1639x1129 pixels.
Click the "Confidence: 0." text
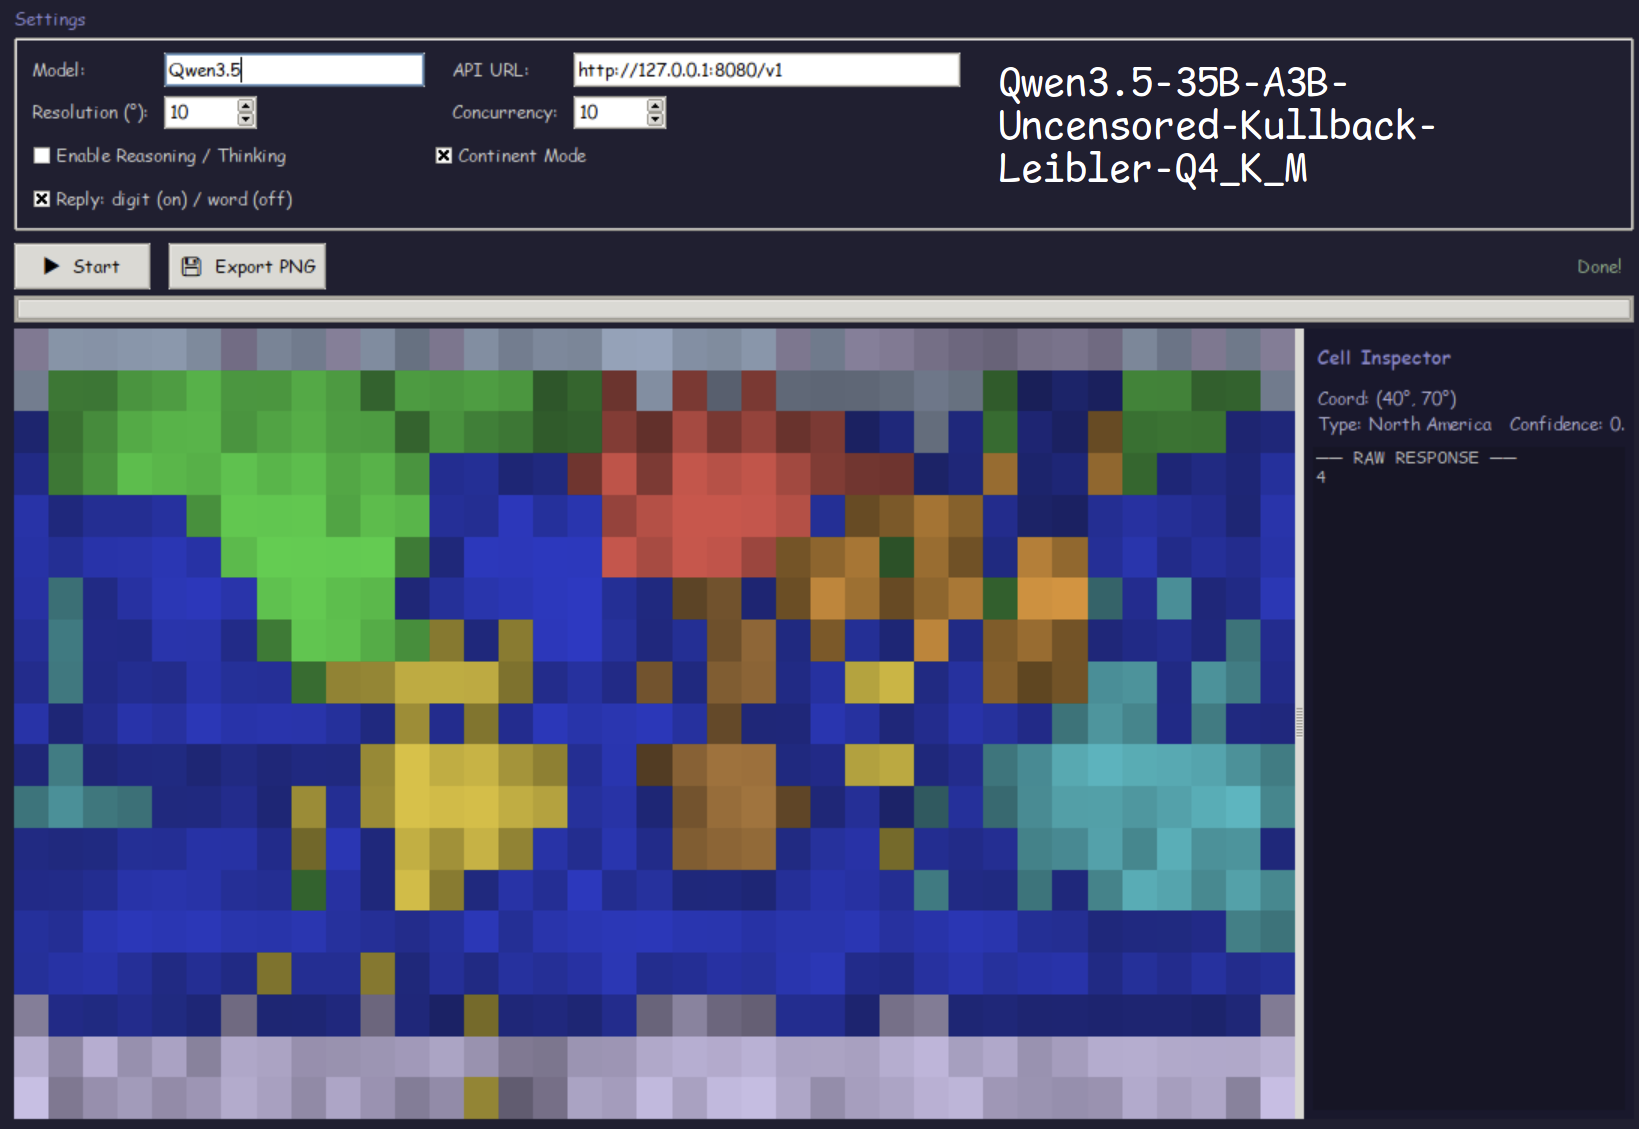click(1567, 425)
